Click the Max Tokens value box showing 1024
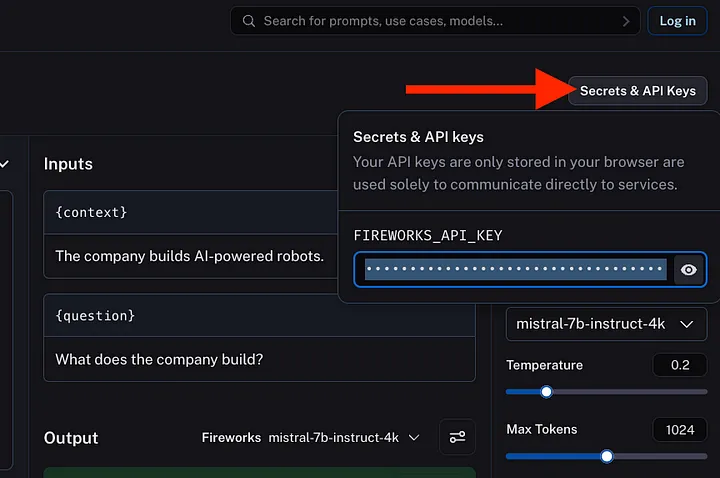 680,429
